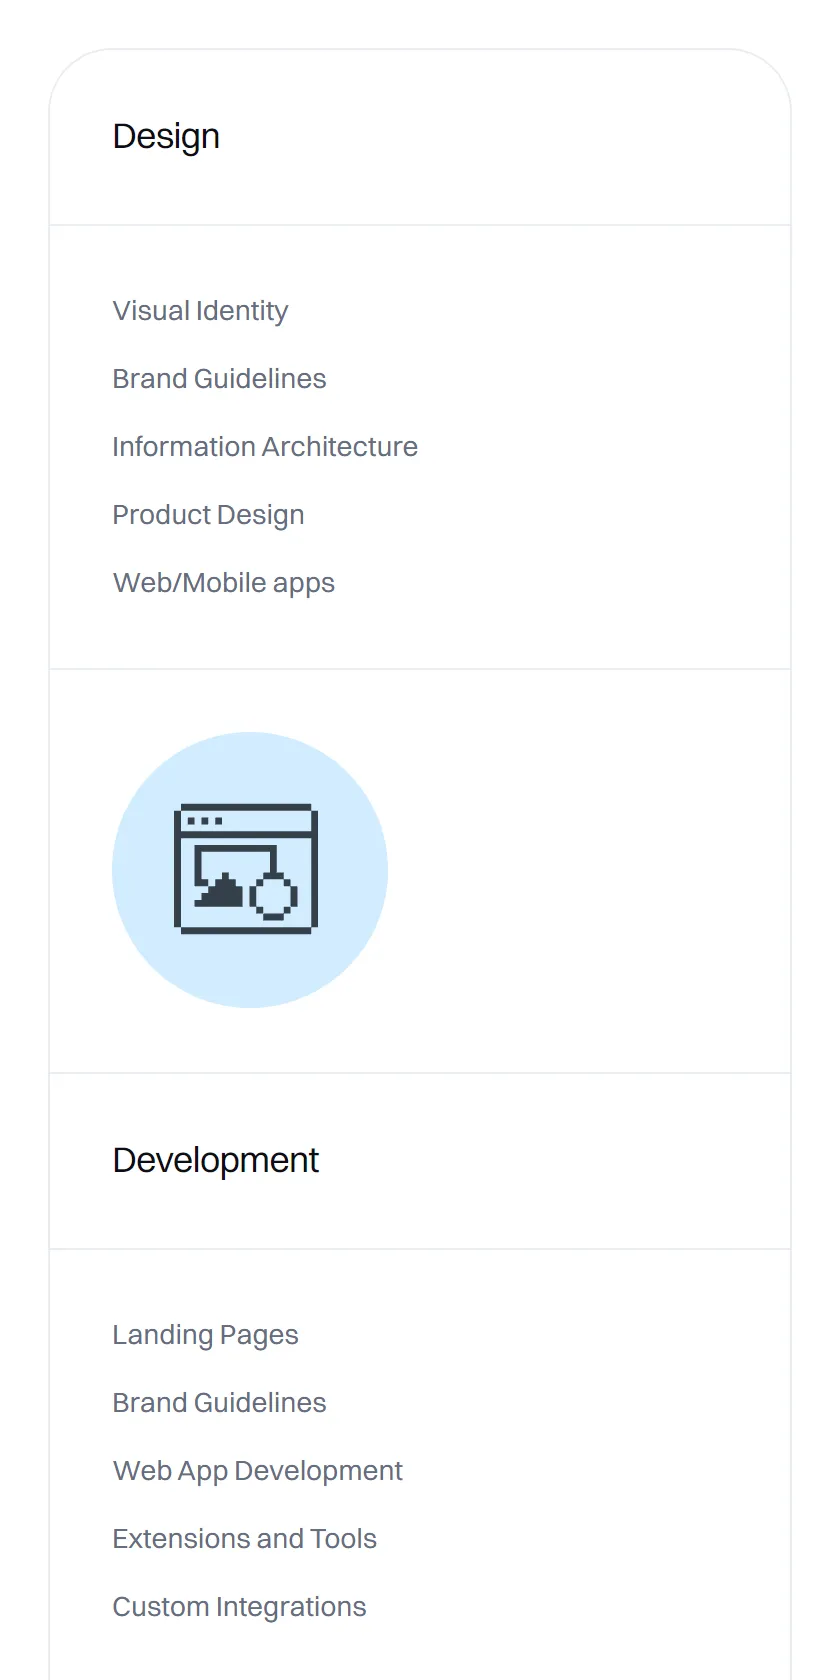Select the Design section heading

166,137
